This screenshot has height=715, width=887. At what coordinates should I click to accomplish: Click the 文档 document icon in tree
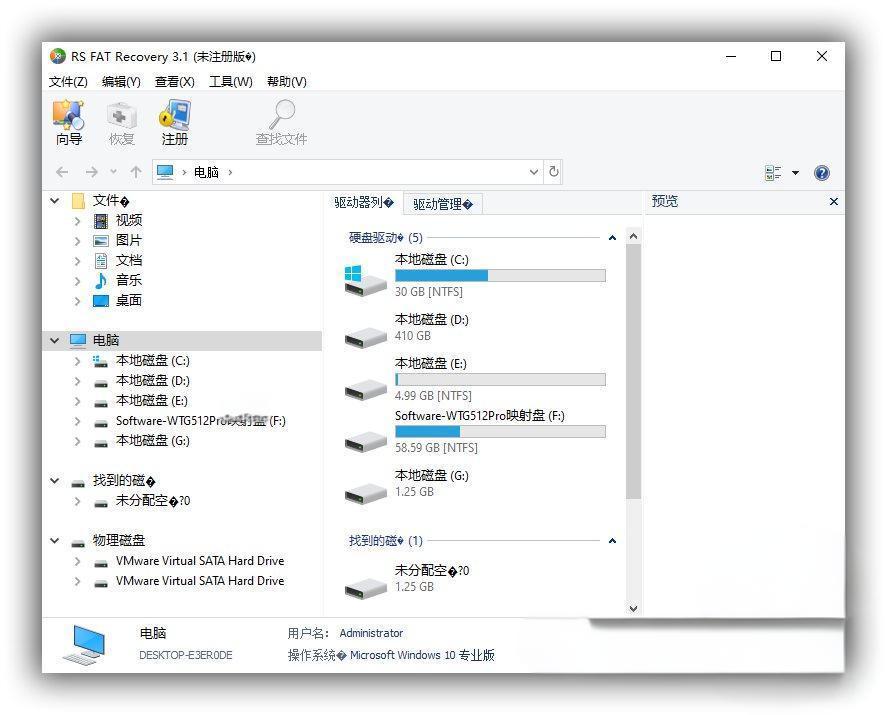tap(101, 261)
